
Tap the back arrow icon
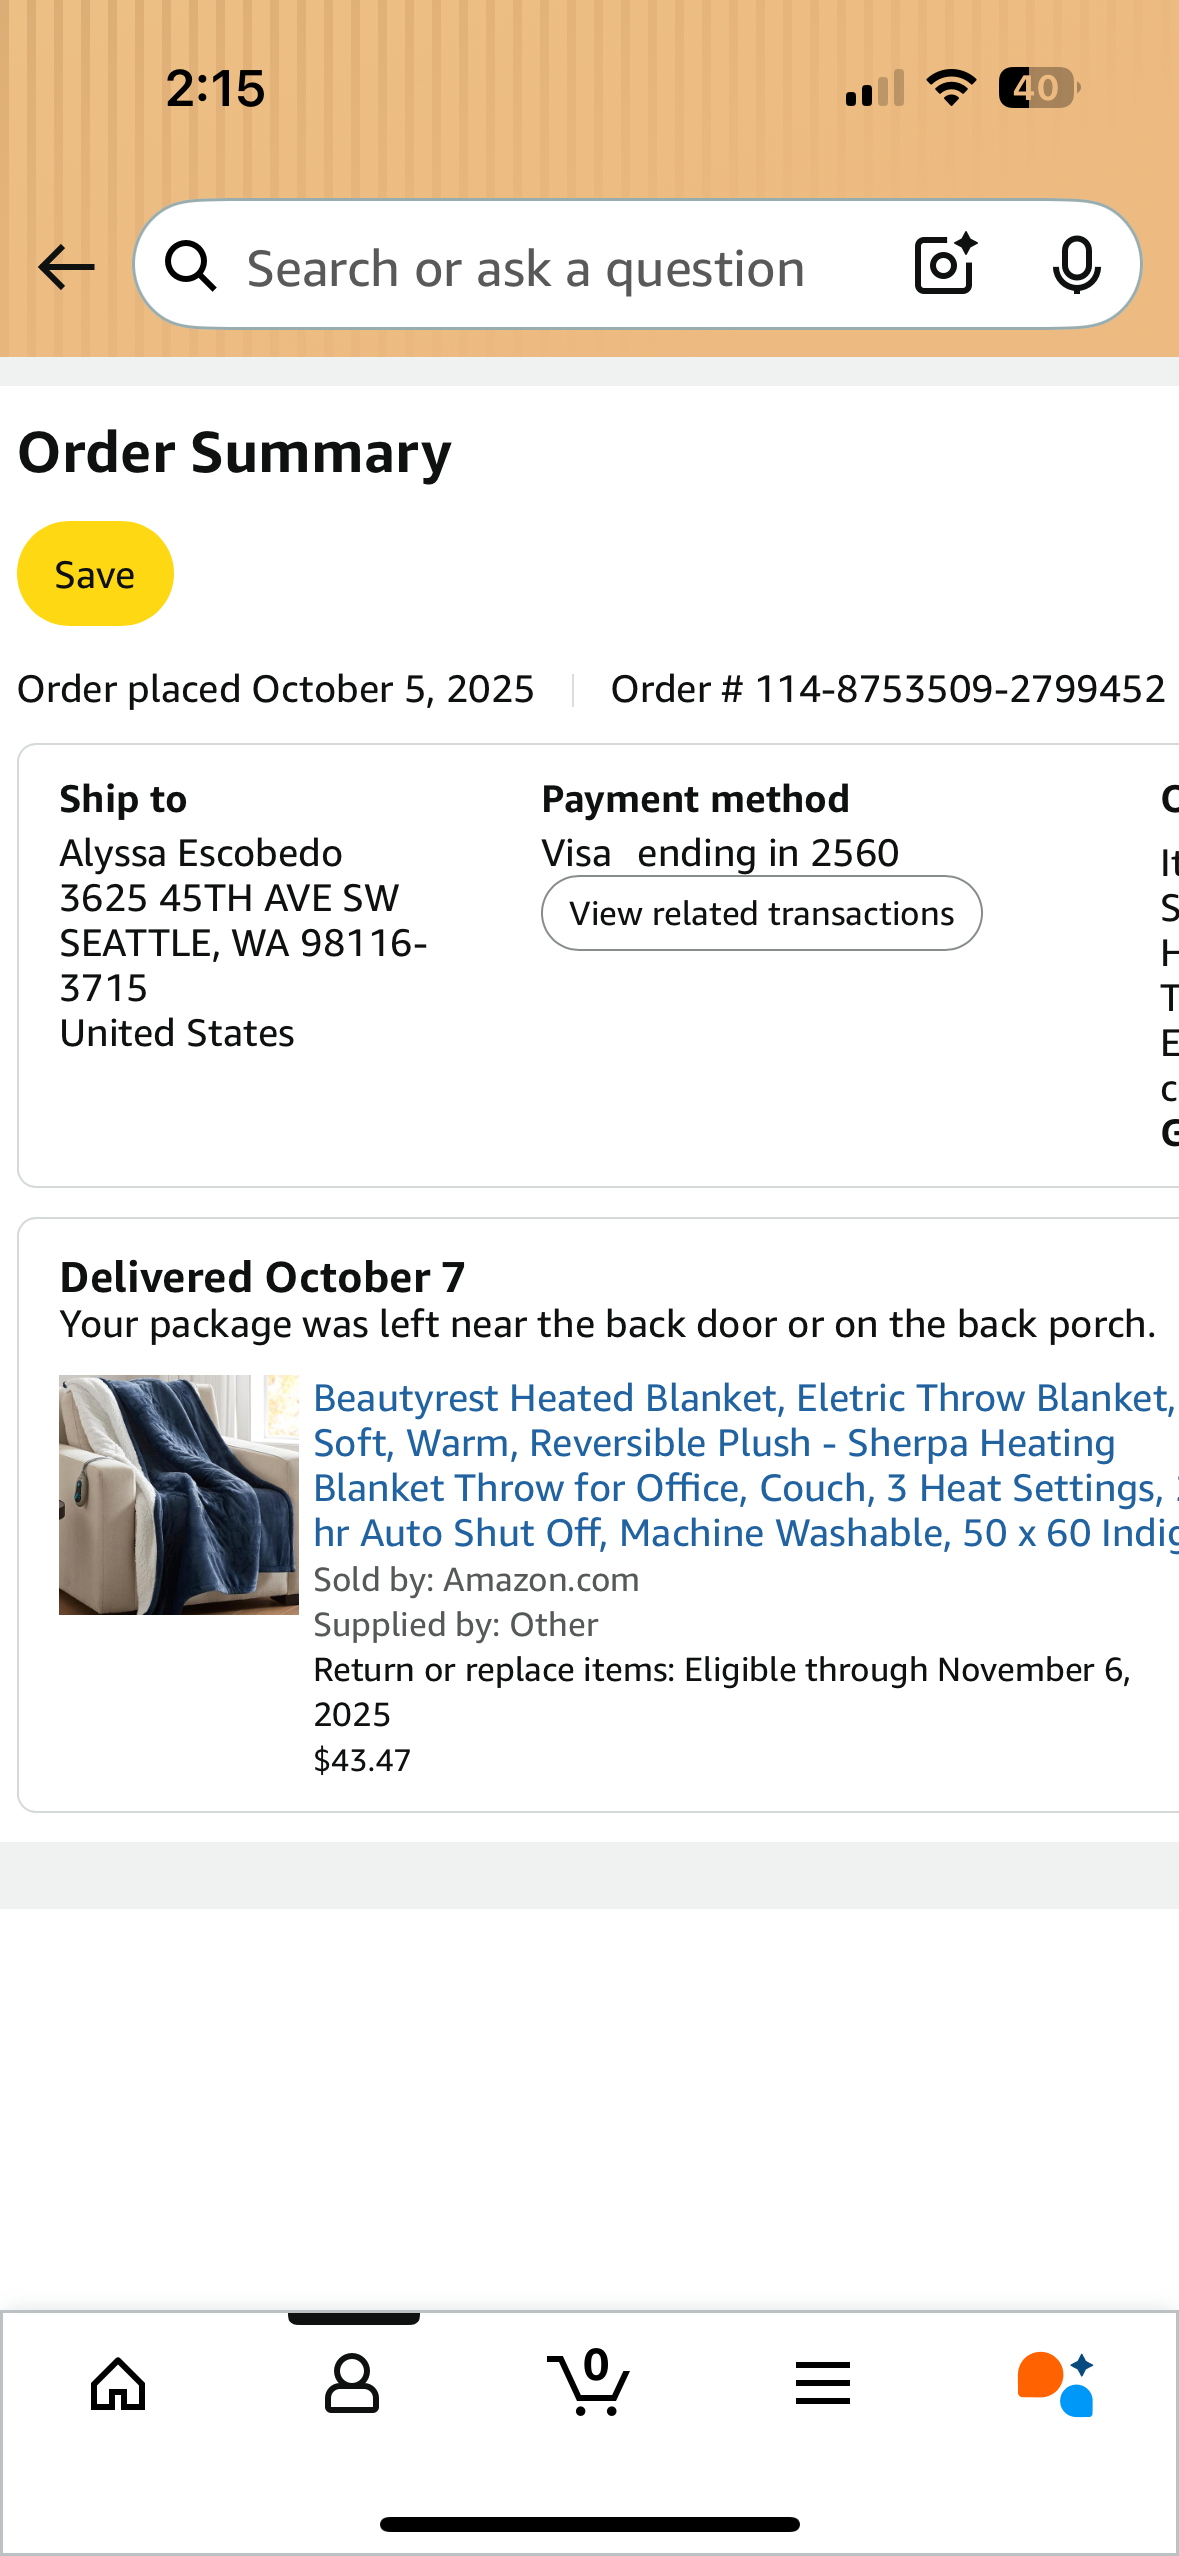tap(66, 267)
